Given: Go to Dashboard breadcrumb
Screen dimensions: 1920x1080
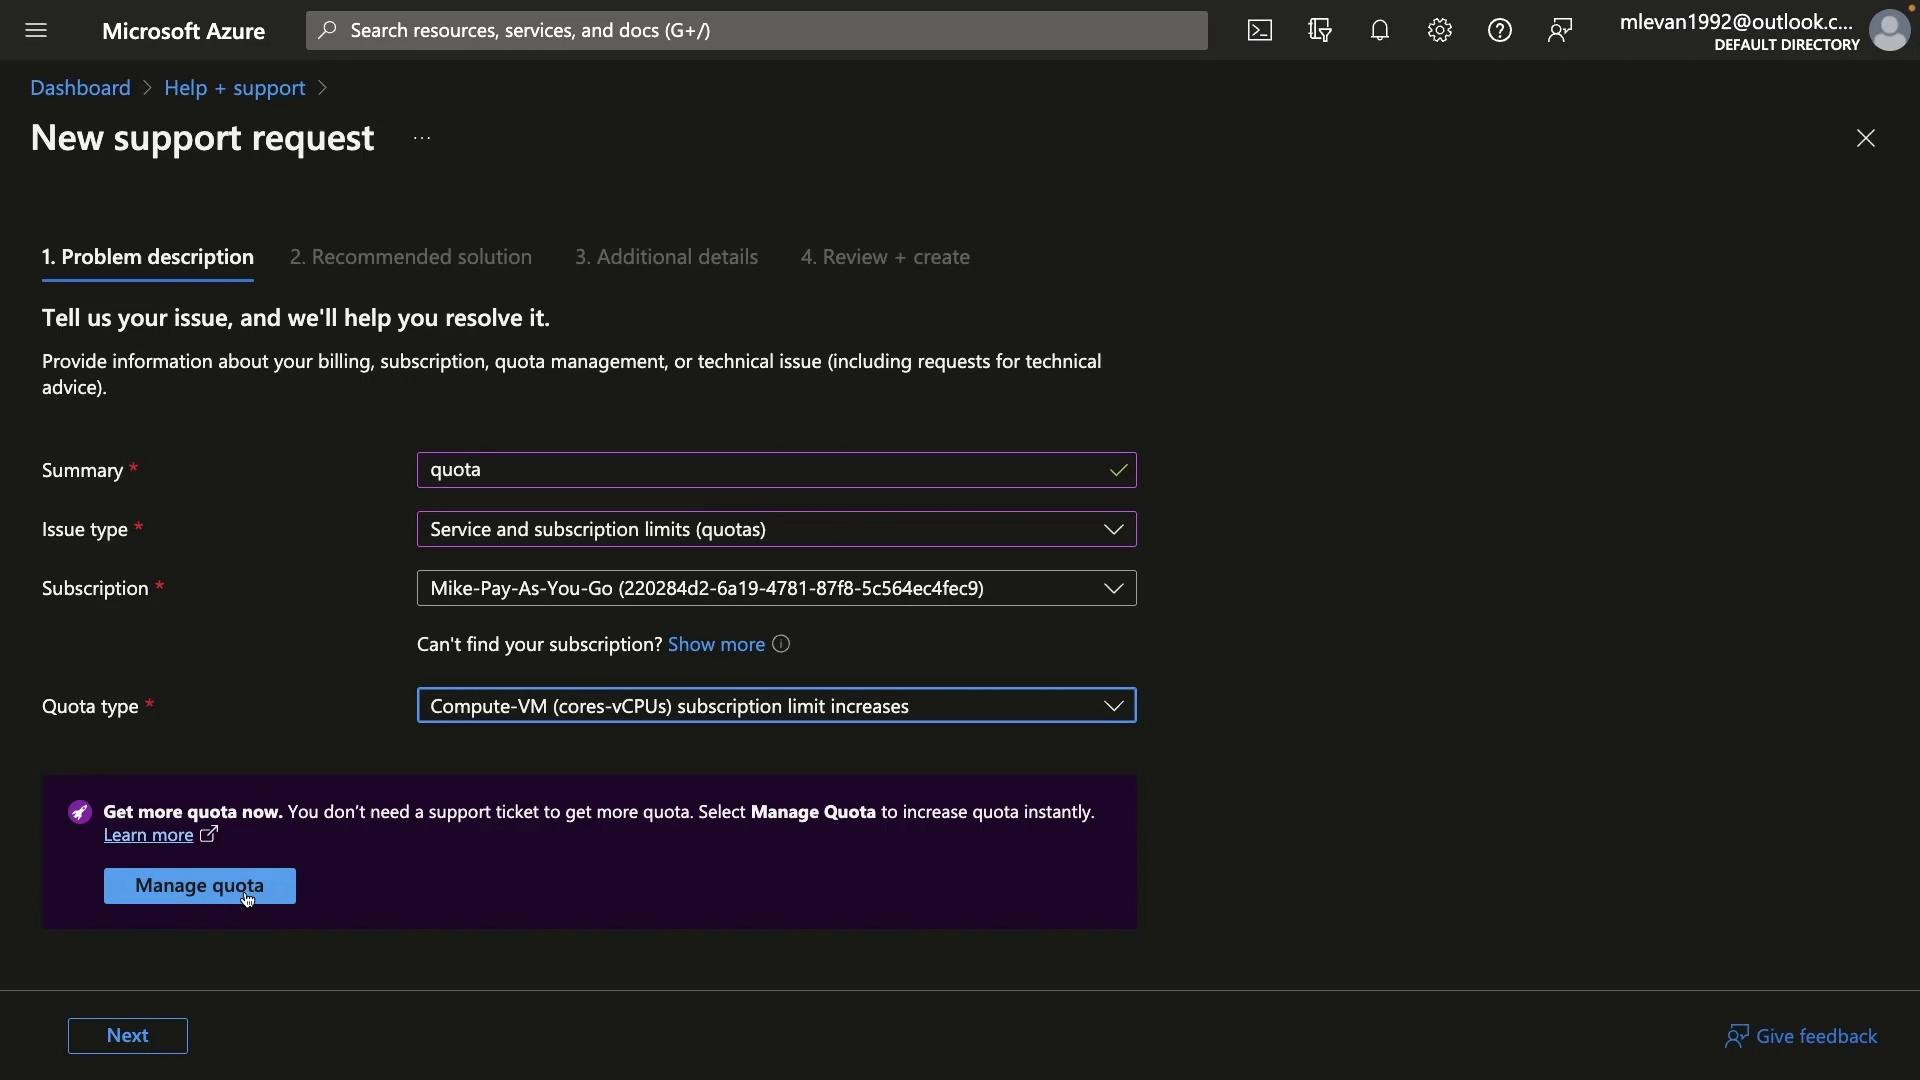Looking at the screenshot, I should click(x=80, y=88).
